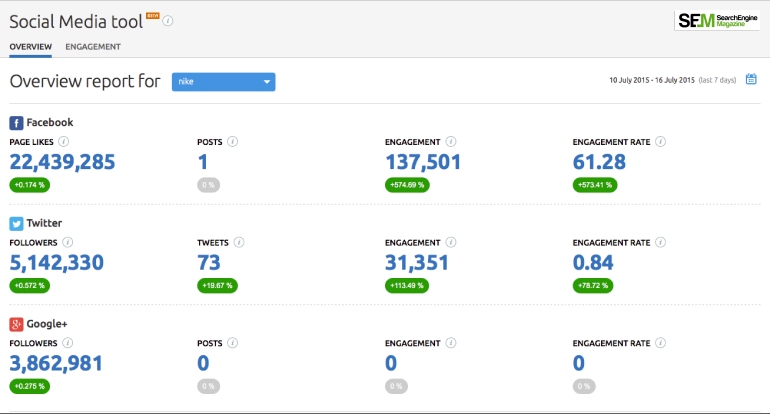Click Facebook page likes value 22,439,285
This screenshot has height=414, width=770.
pyautogui.click(x=62, y=162)
